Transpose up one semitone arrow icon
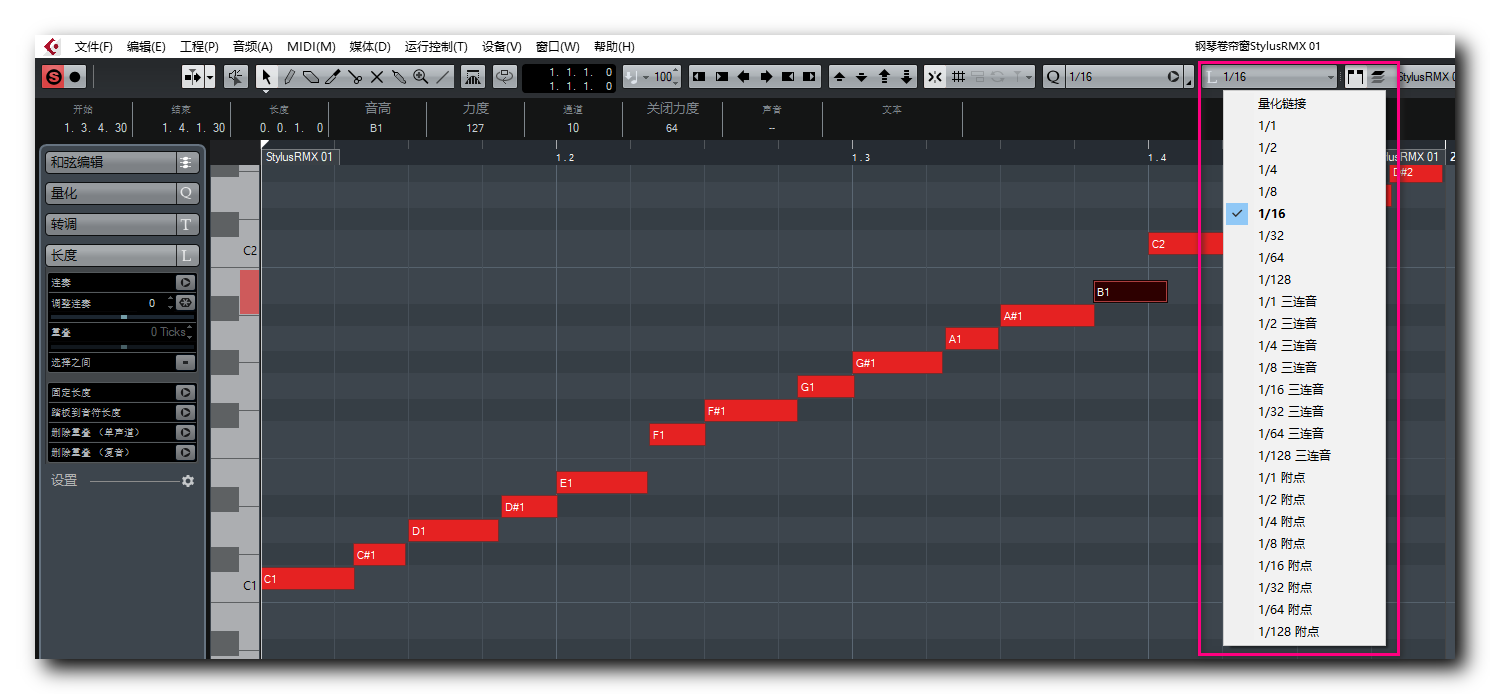This screenshot has height=694, width=1490. click(839, 76)
